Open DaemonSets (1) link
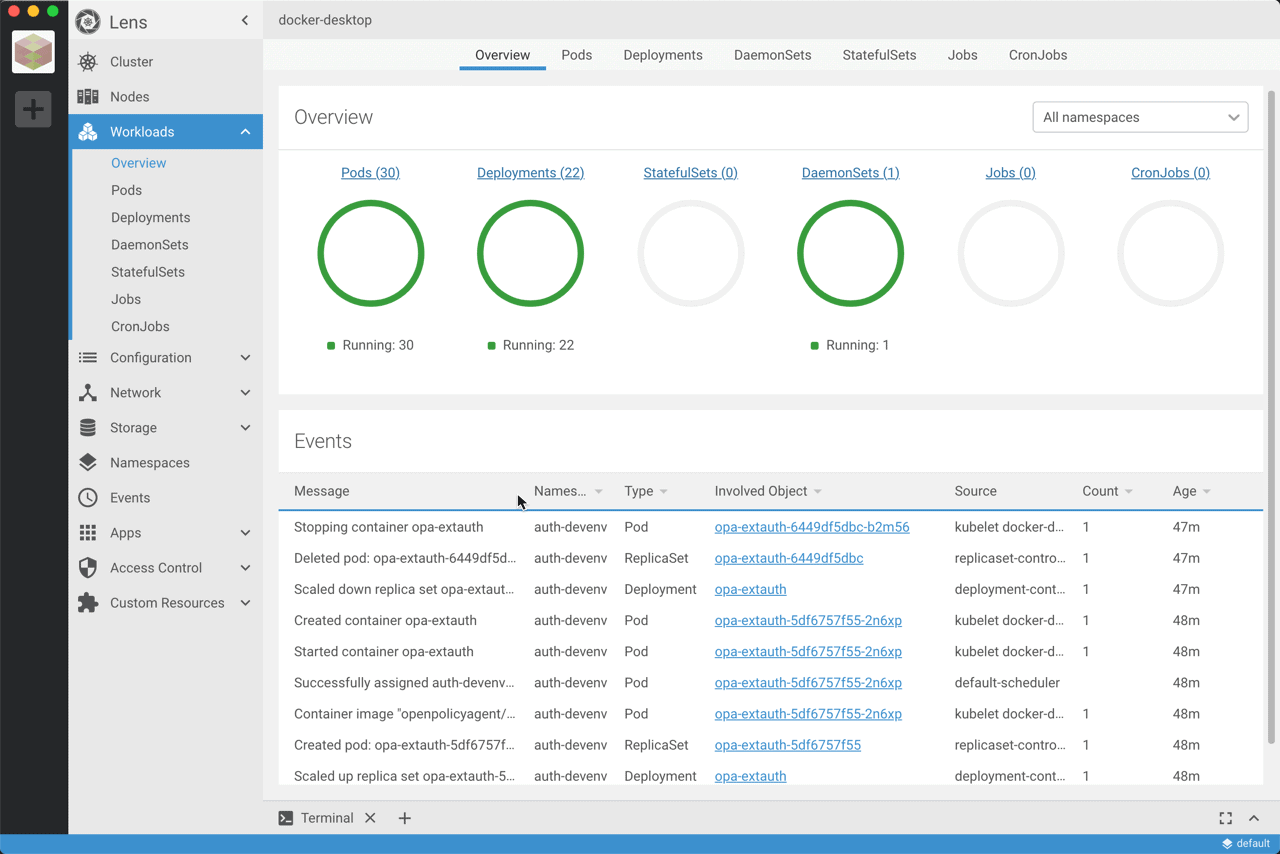Image resolution: width=1280 pixels, height=854 pixels. point(850,173)
